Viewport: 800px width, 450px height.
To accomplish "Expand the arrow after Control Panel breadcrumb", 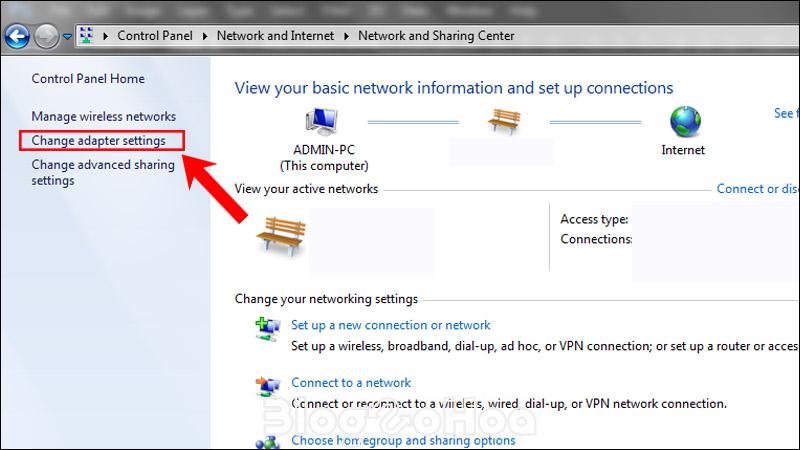I will click(x=205, y=36).
